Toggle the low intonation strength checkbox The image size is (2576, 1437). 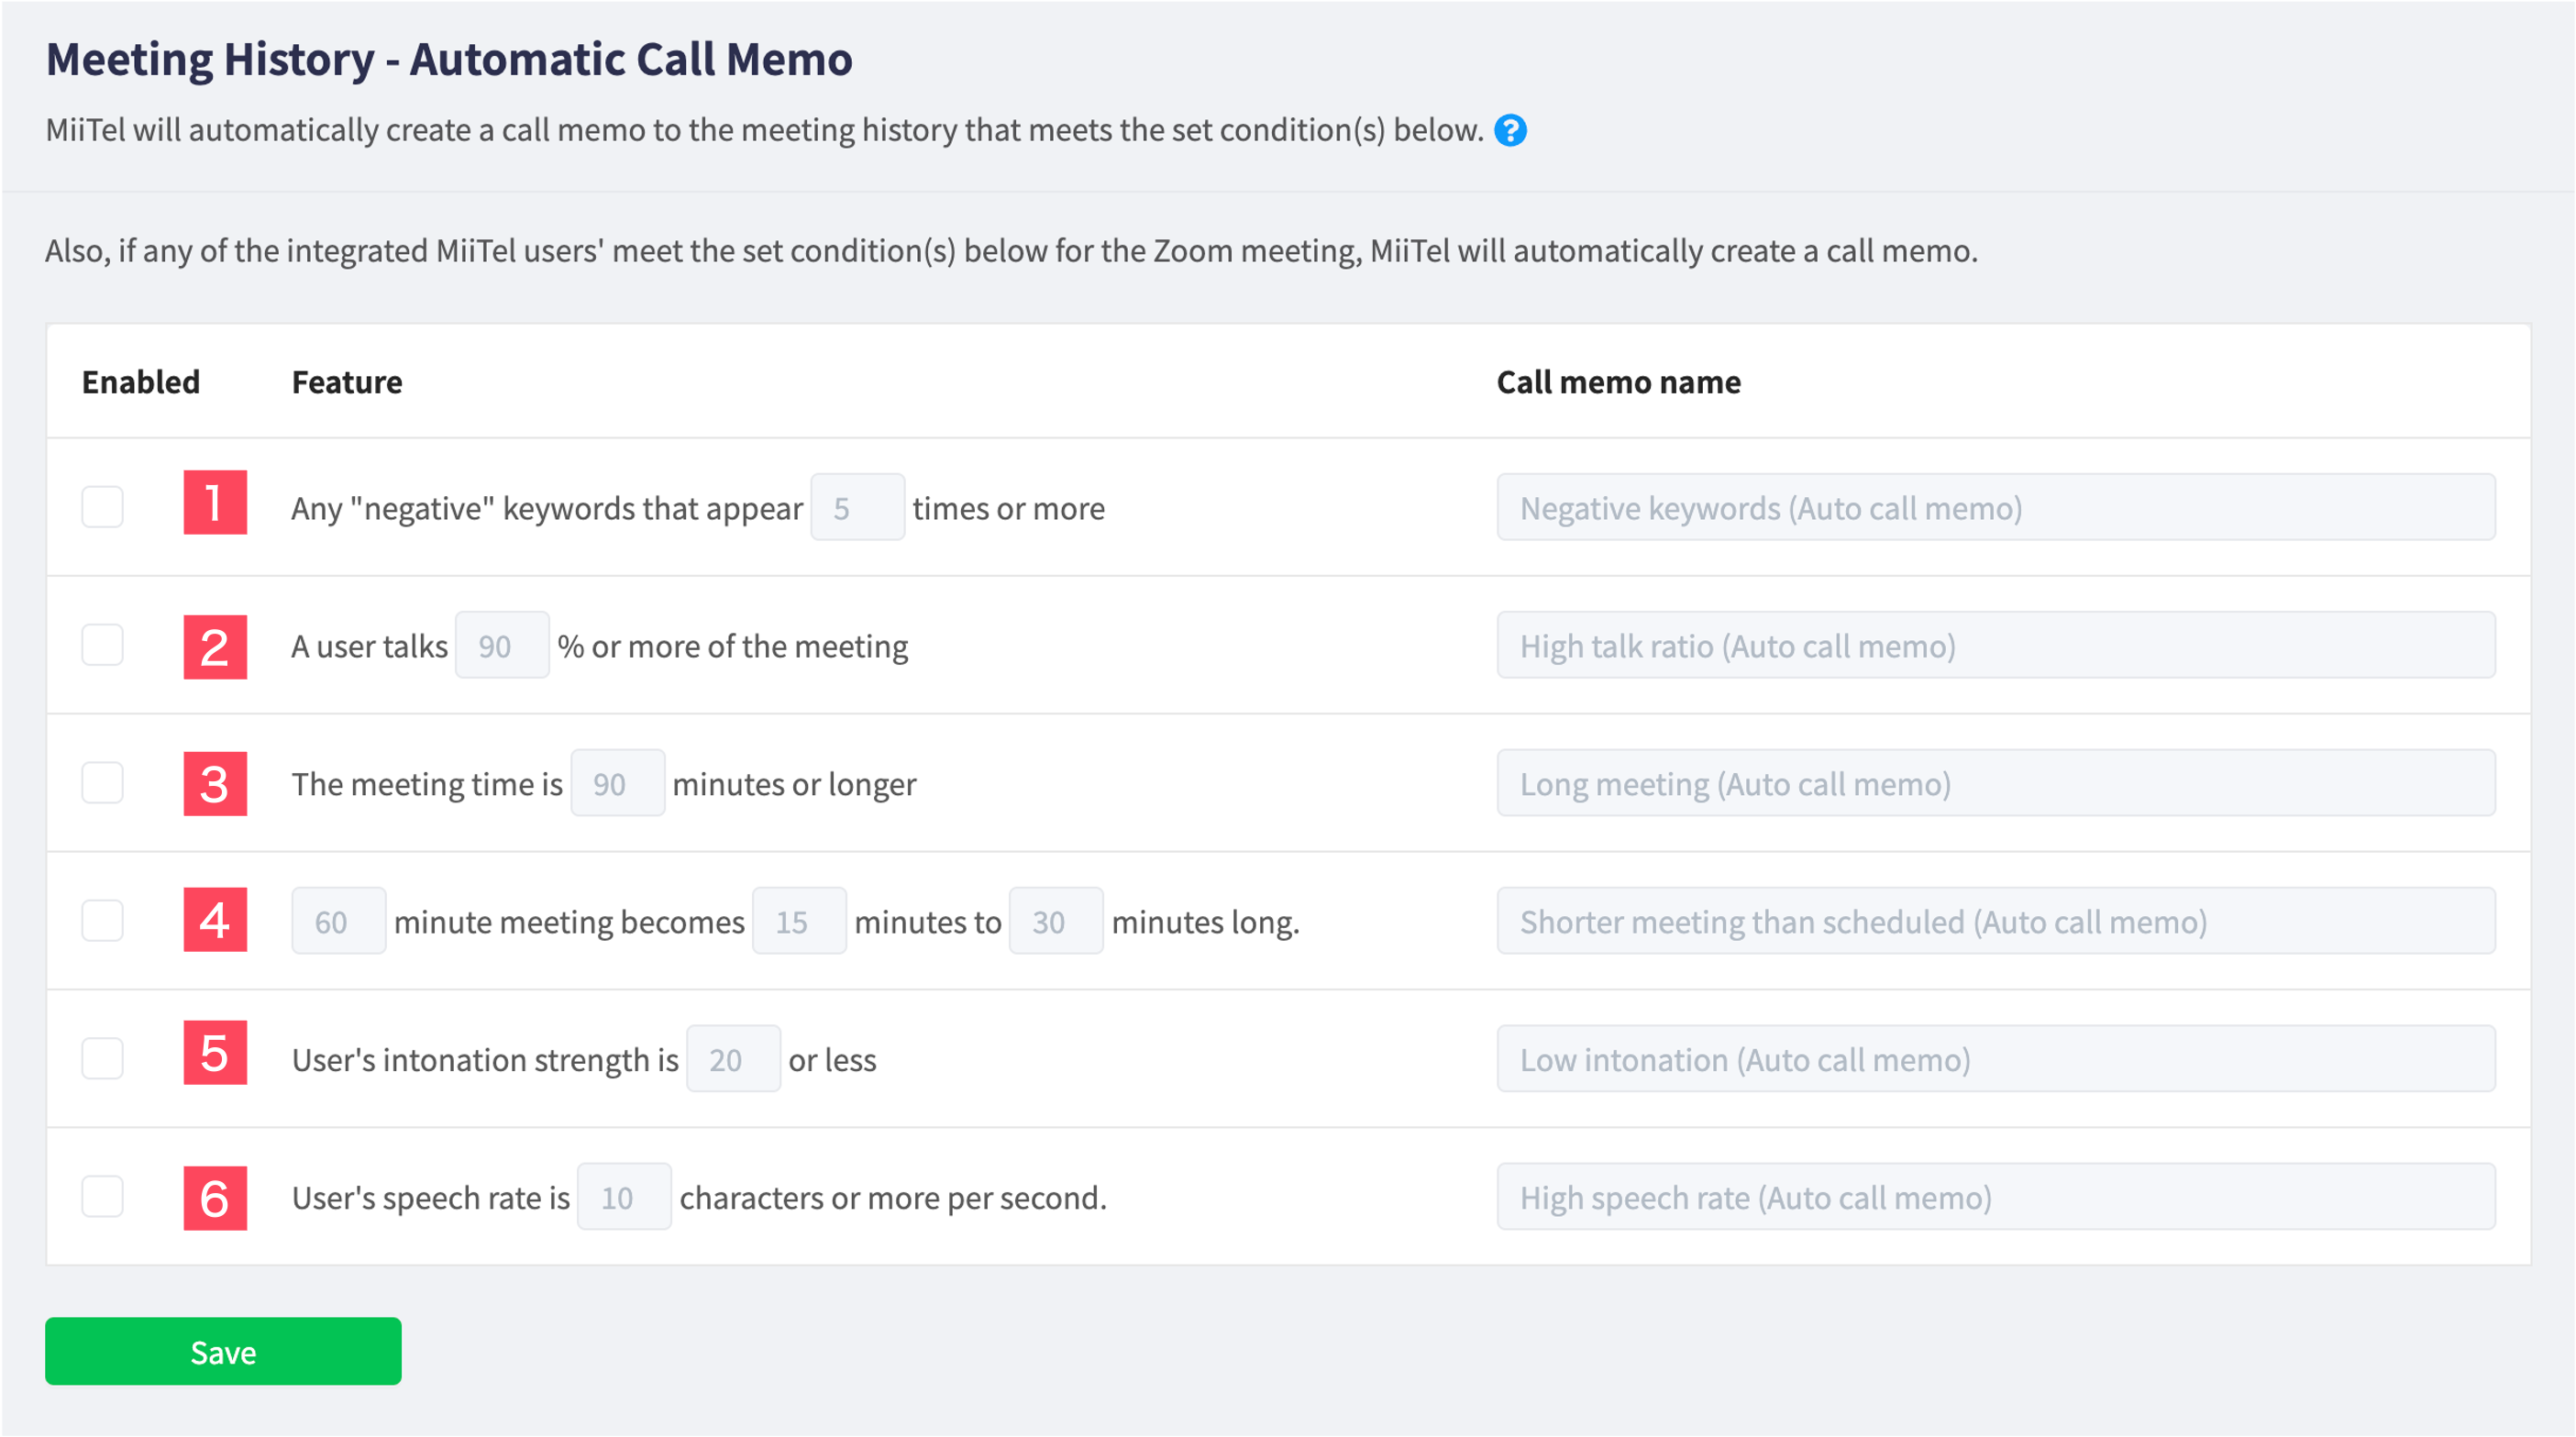[x=102, y=1059]
